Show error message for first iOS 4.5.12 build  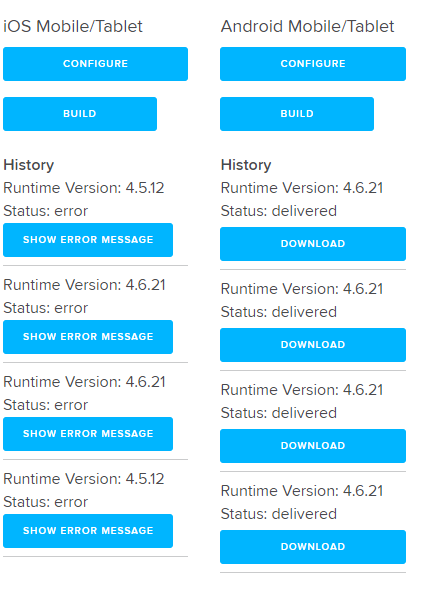[x=88, y=240]
